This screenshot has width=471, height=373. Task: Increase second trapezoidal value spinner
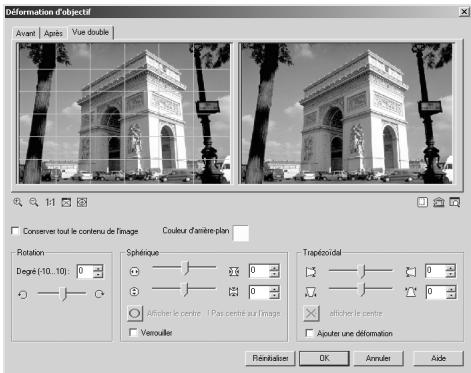click(450, 289)
